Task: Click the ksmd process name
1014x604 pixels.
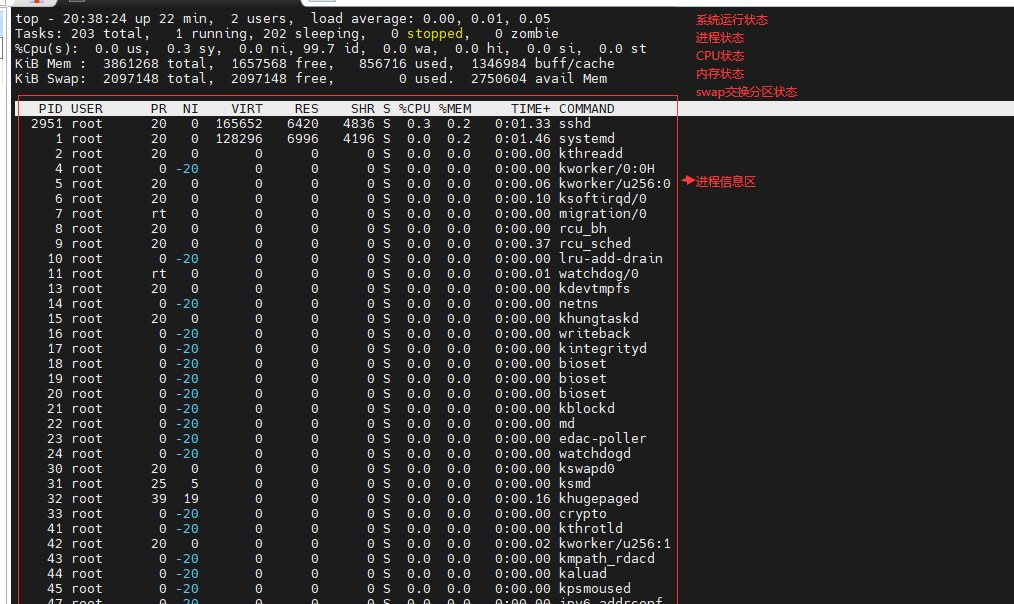Action: (x=575, y=484)
